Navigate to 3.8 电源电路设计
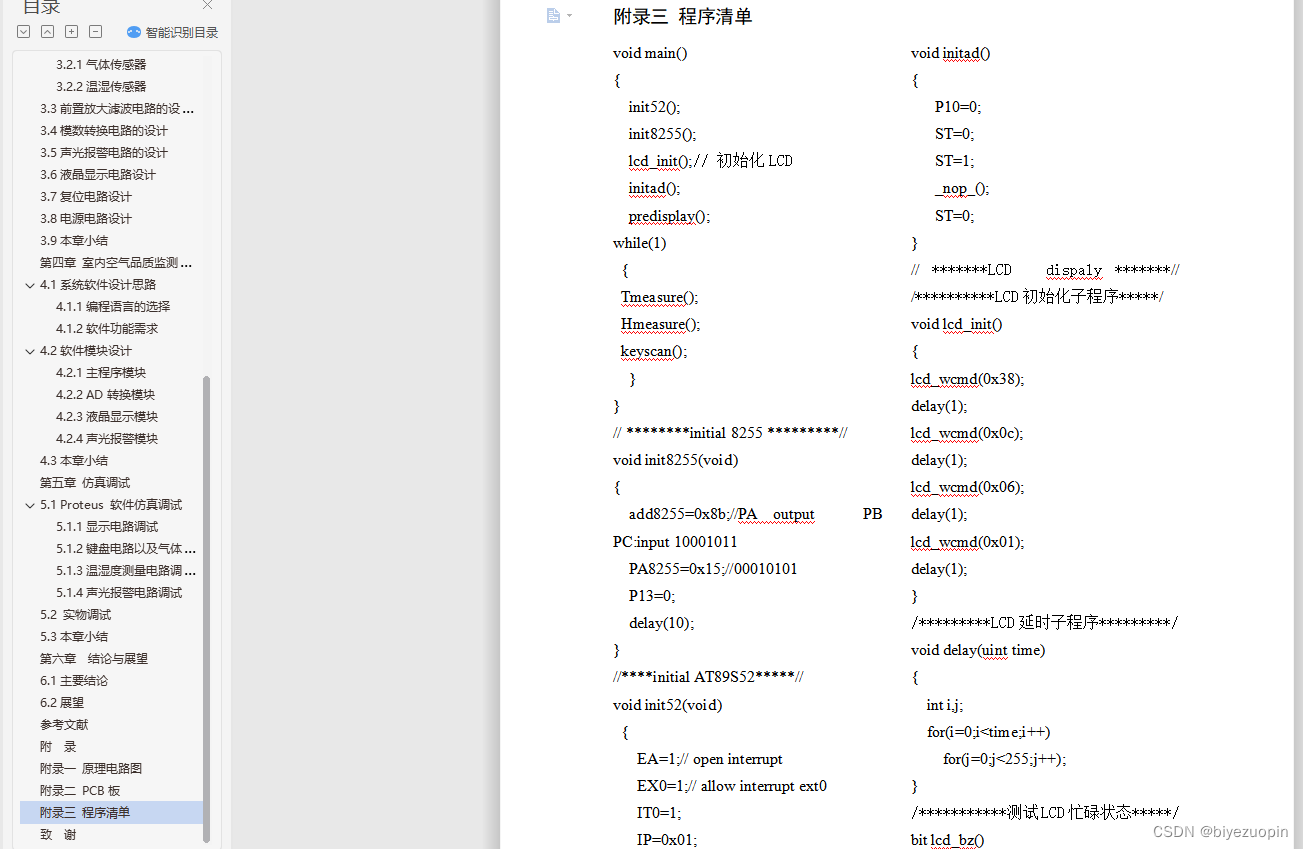 click(x=86, y=219)
